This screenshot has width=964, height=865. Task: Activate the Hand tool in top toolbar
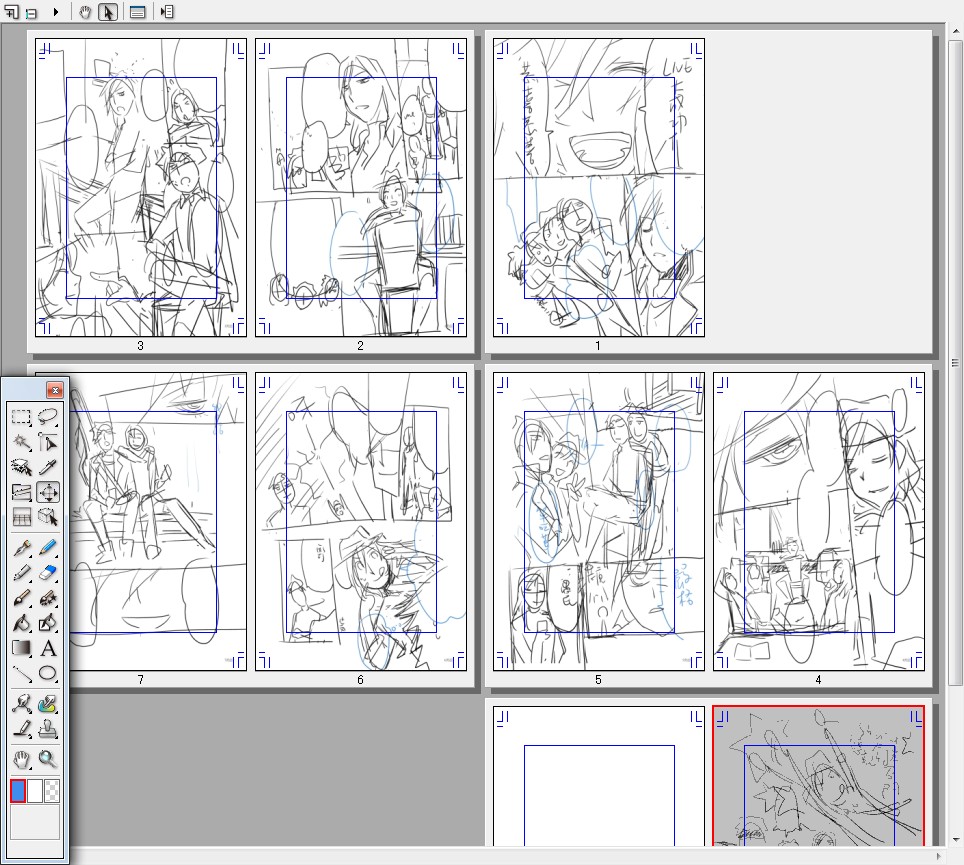click(x=85, y=12)
